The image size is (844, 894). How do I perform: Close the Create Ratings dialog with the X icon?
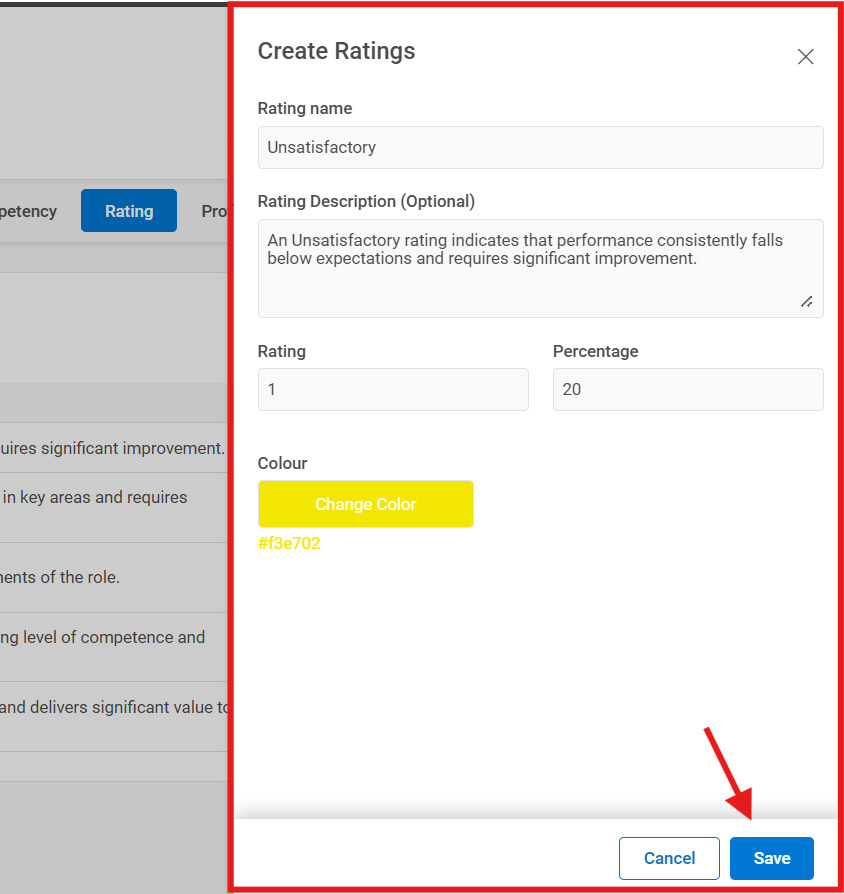pos(805,57)
